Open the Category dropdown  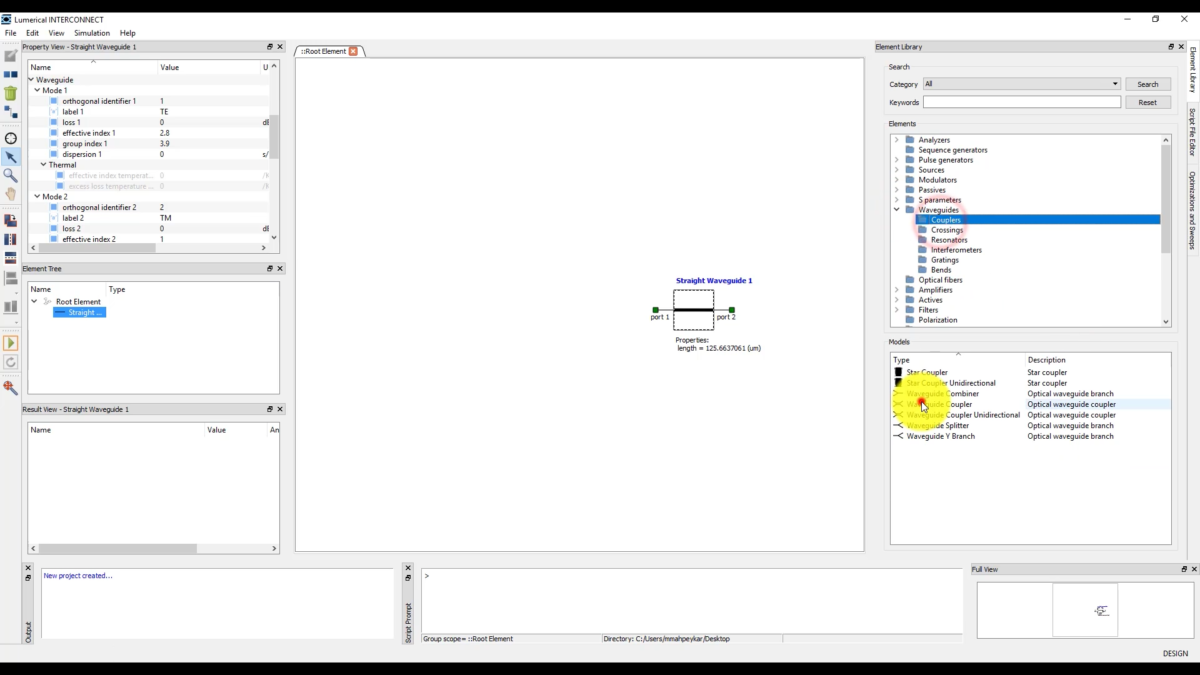[1021, 84]
